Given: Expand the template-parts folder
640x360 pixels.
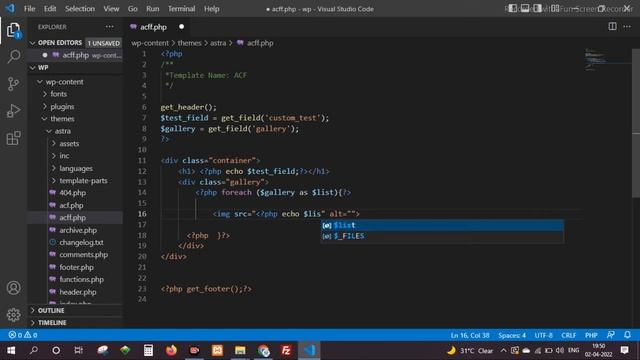Looking at the screenshot, I should pyautogui.click(x=53, y=180).
